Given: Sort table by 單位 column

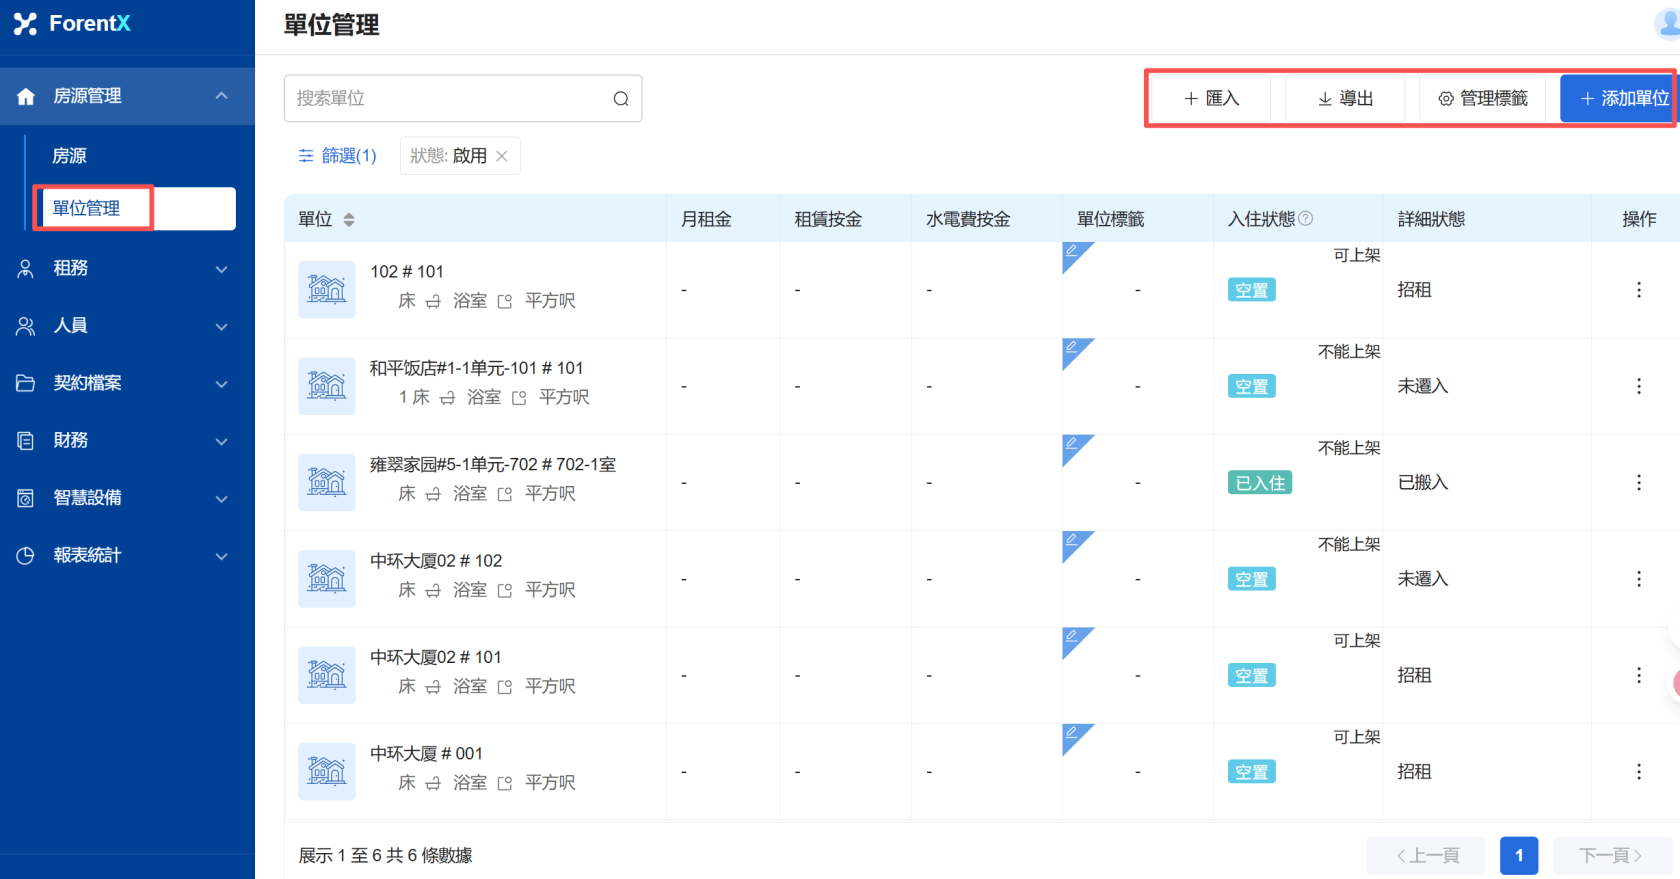Looking at the screenshot, I should (349, 220).
